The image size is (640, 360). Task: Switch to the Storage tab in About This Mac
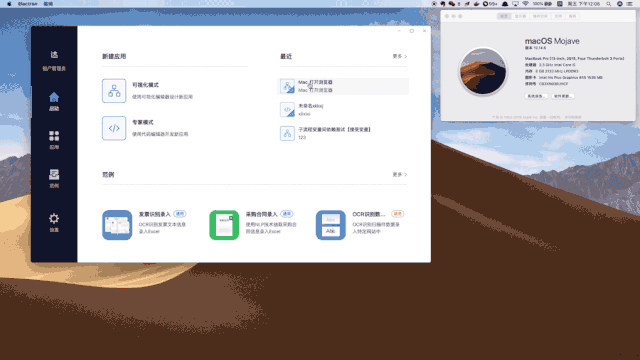pos(540,16)
